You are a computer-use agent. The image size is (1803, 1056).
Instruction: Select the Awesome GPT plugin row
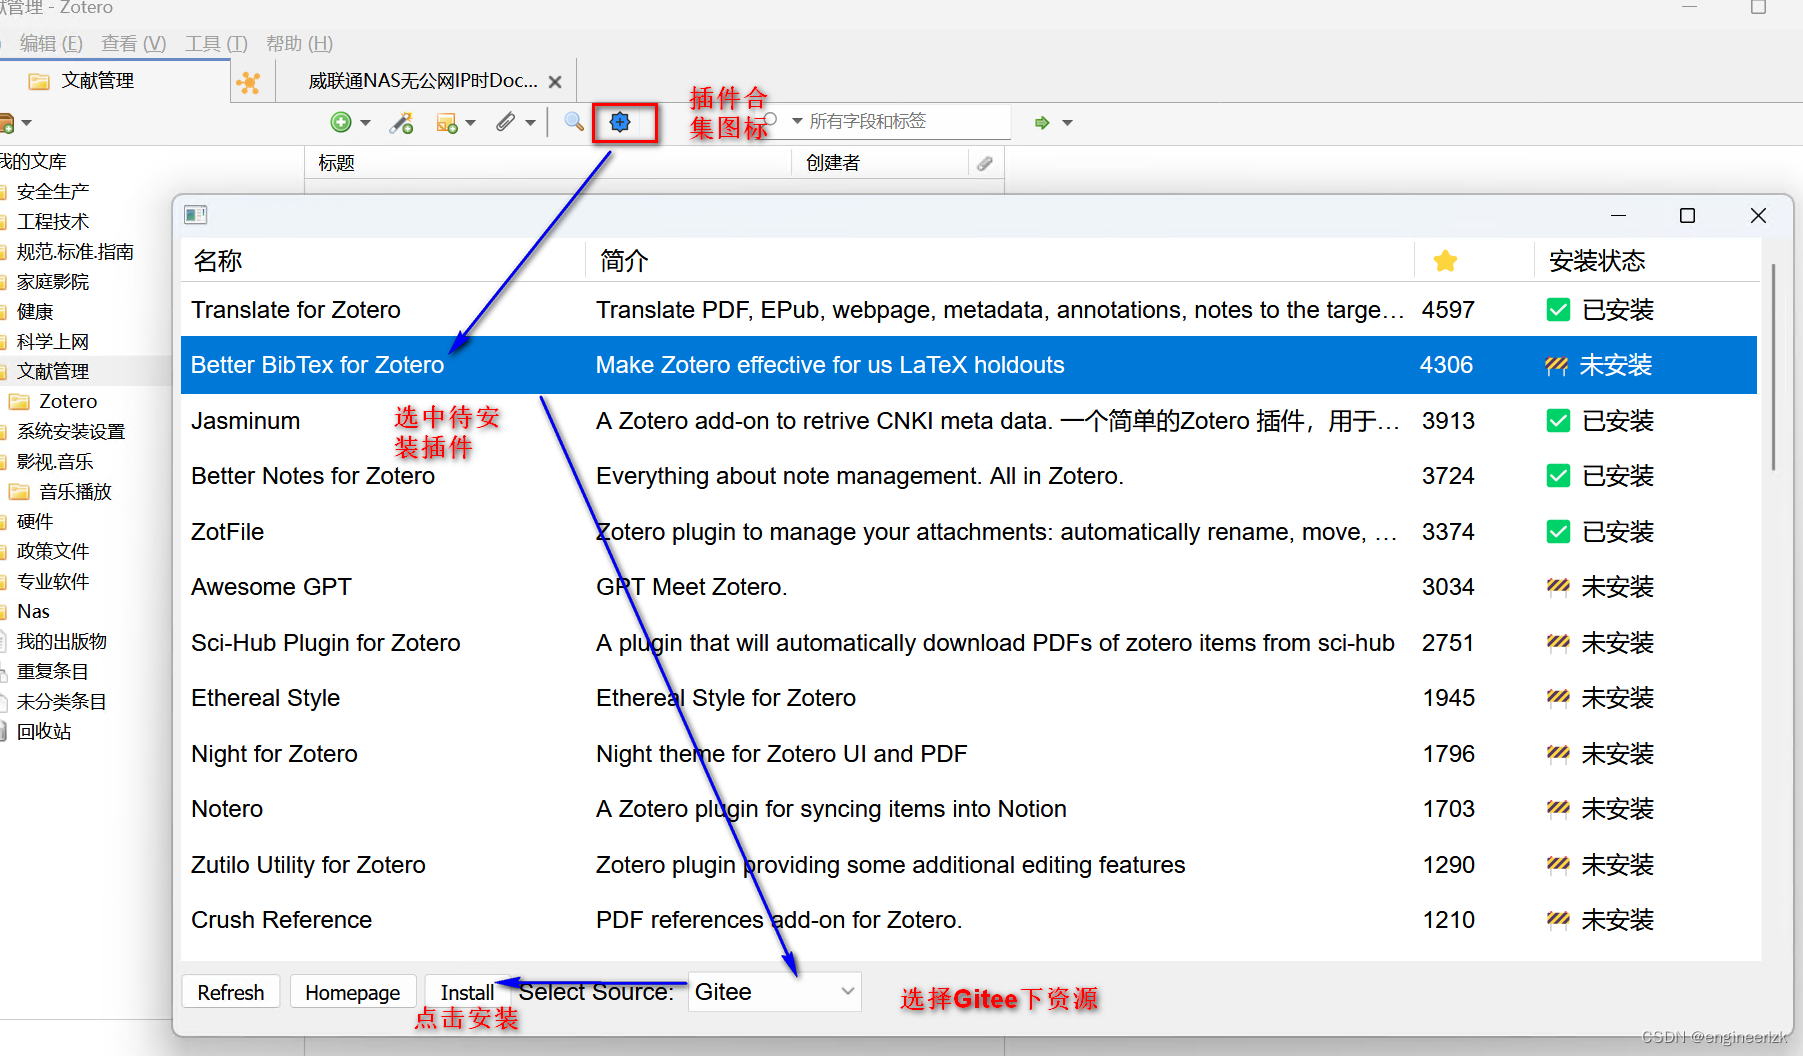click(x=969, y=587)
